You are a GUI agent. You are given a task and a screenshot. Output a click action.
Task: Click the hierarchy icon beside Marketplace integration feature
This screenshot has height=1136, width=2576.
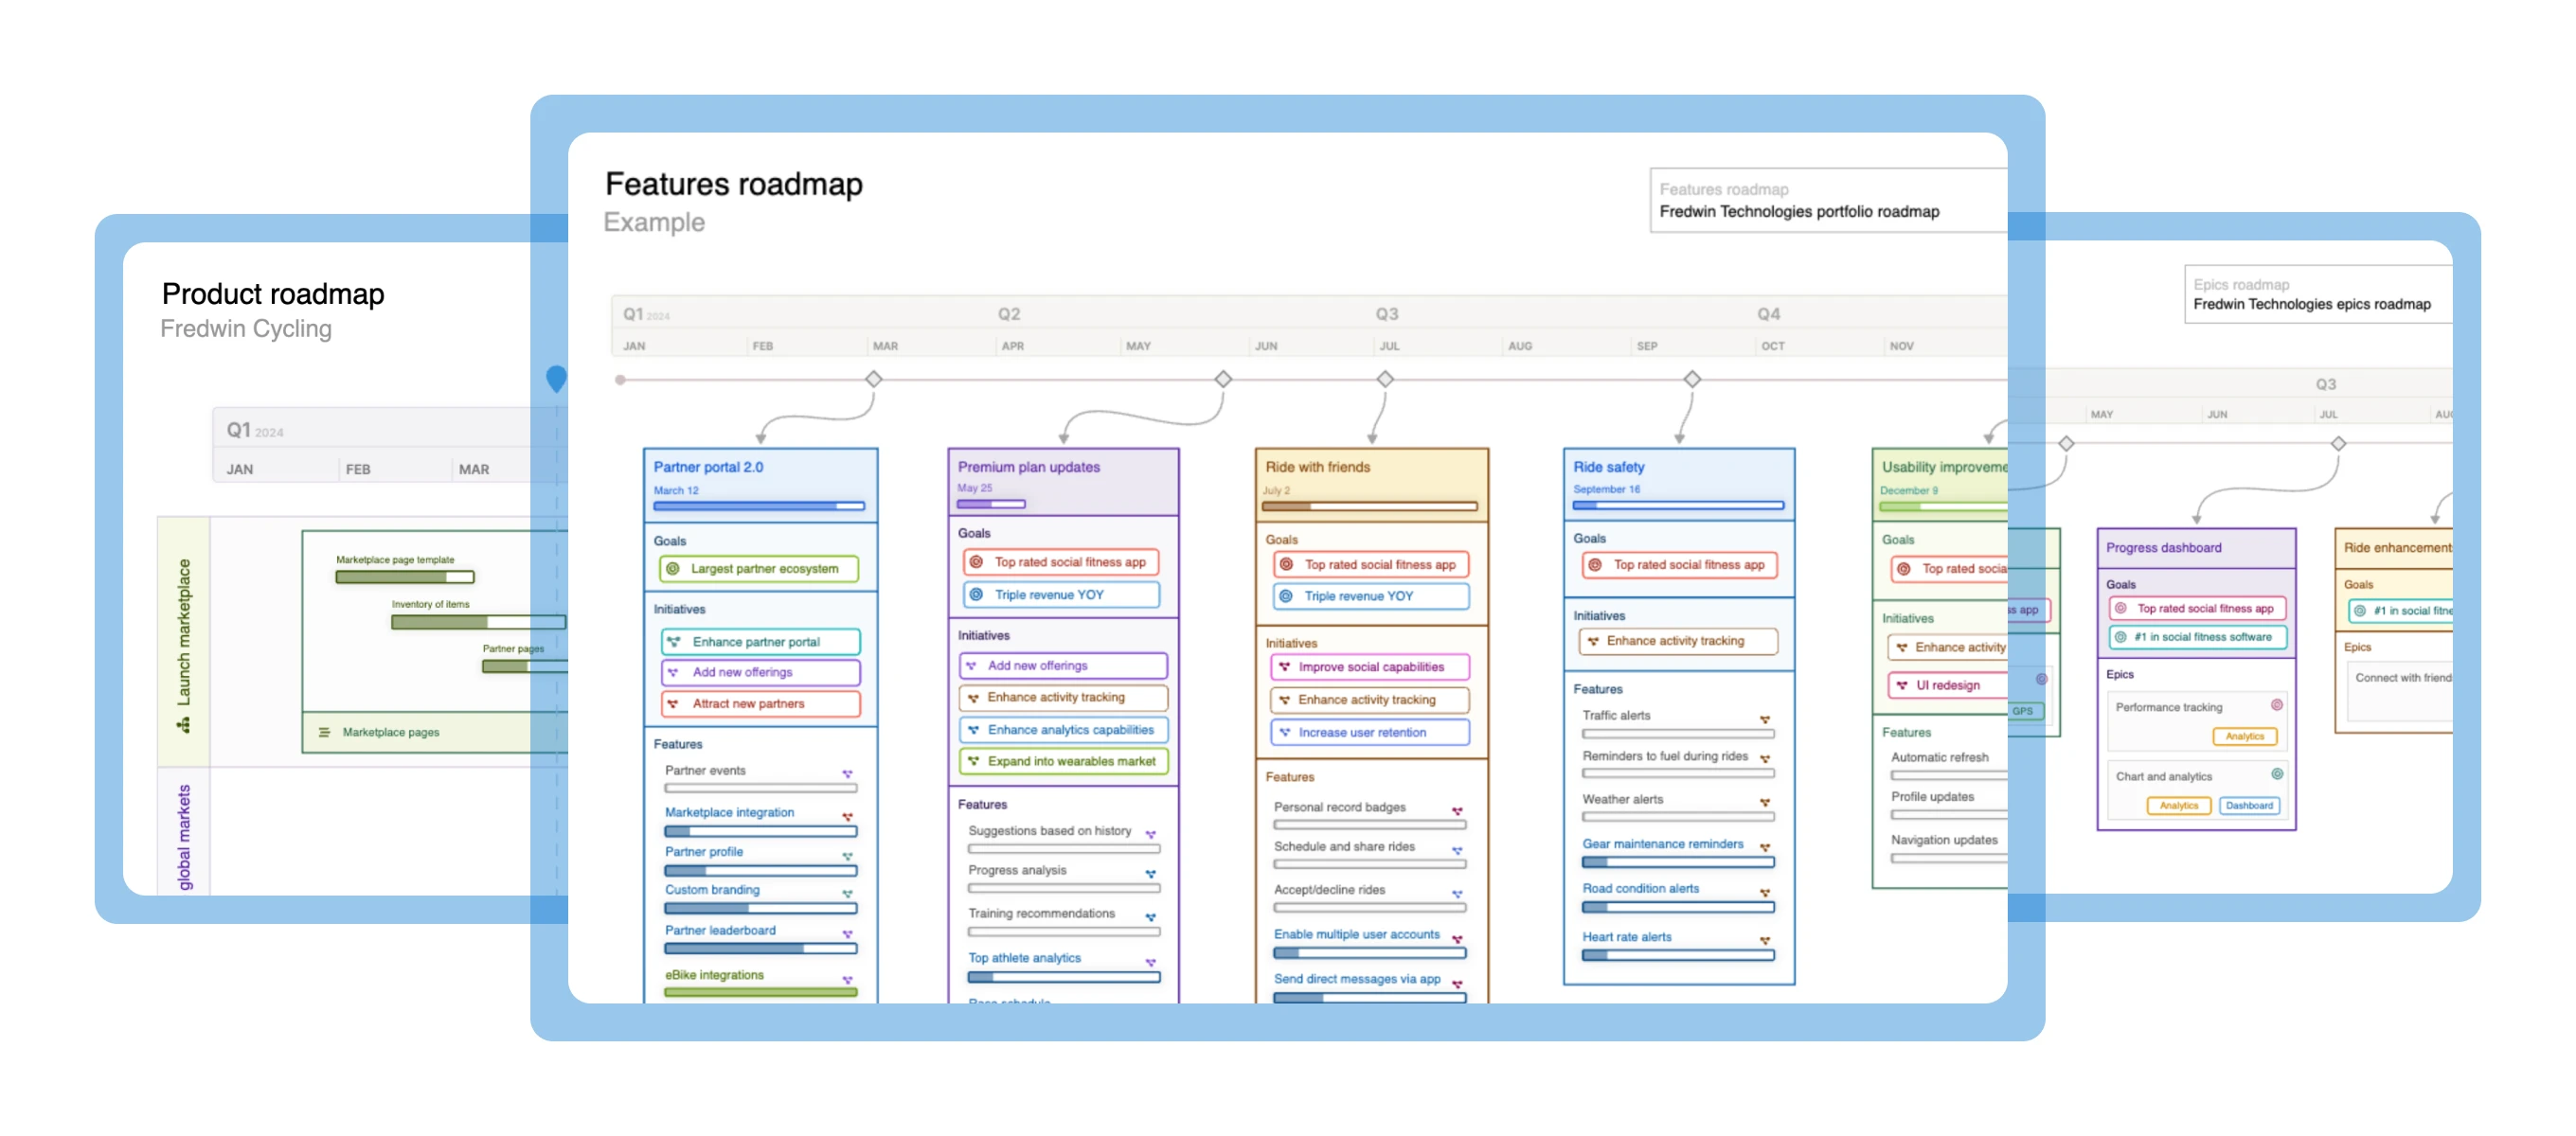point(847,817)
